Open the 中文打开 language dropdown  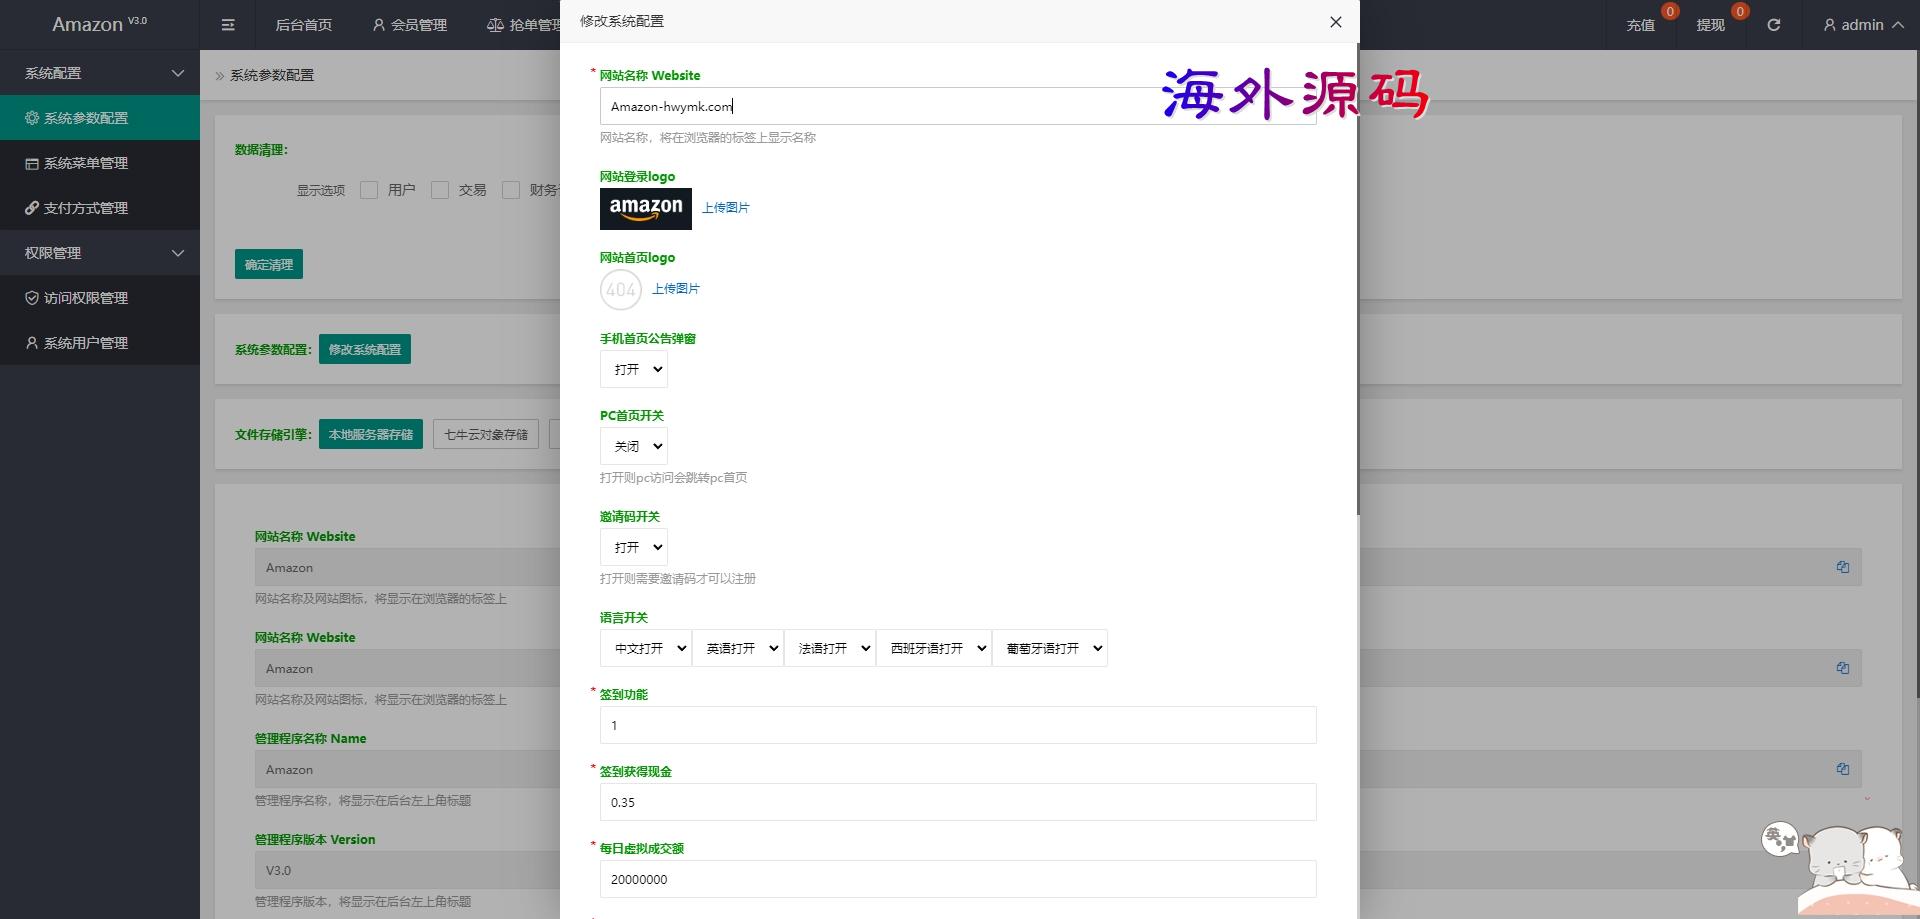(646, 648)
